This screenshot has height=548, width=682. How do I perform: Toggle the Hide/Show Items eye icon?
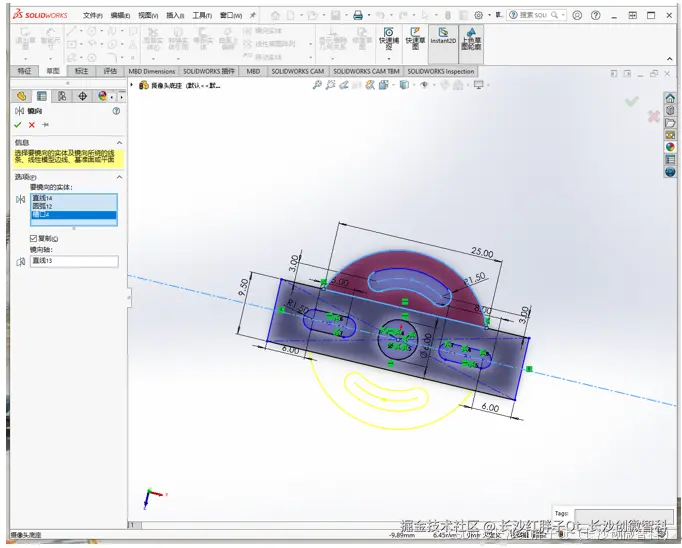tap(424, 85)
